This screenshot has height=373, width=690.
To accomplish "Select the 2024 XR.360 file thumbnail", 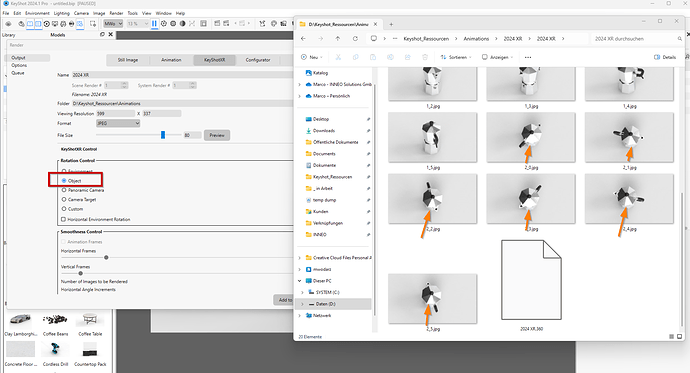I will click(x=531, y=280).
